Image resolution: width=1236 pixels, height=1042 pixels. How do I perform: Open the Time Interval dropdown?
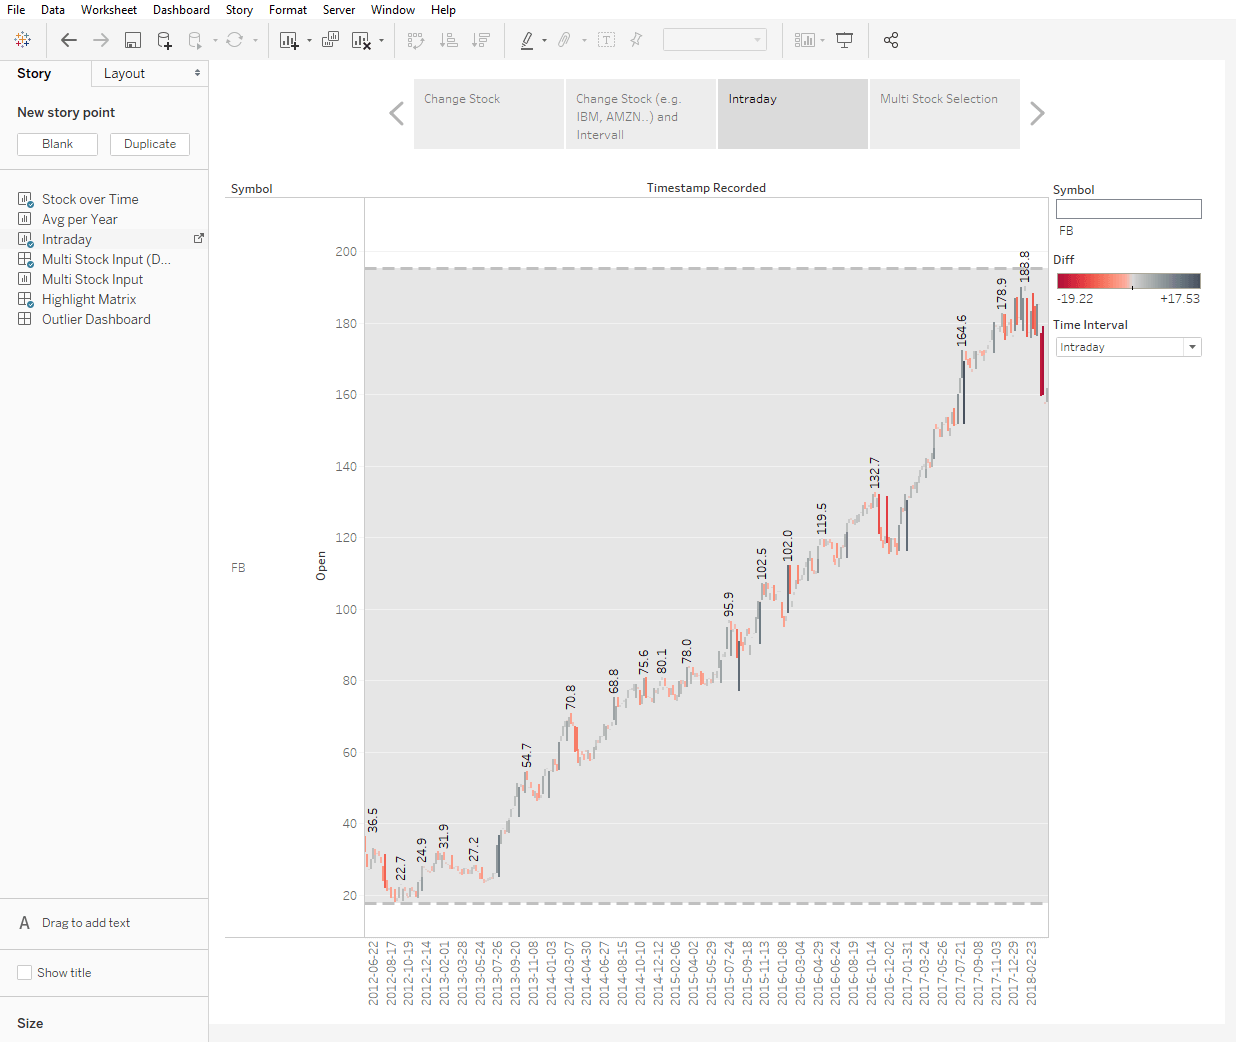coord(1193,346)
